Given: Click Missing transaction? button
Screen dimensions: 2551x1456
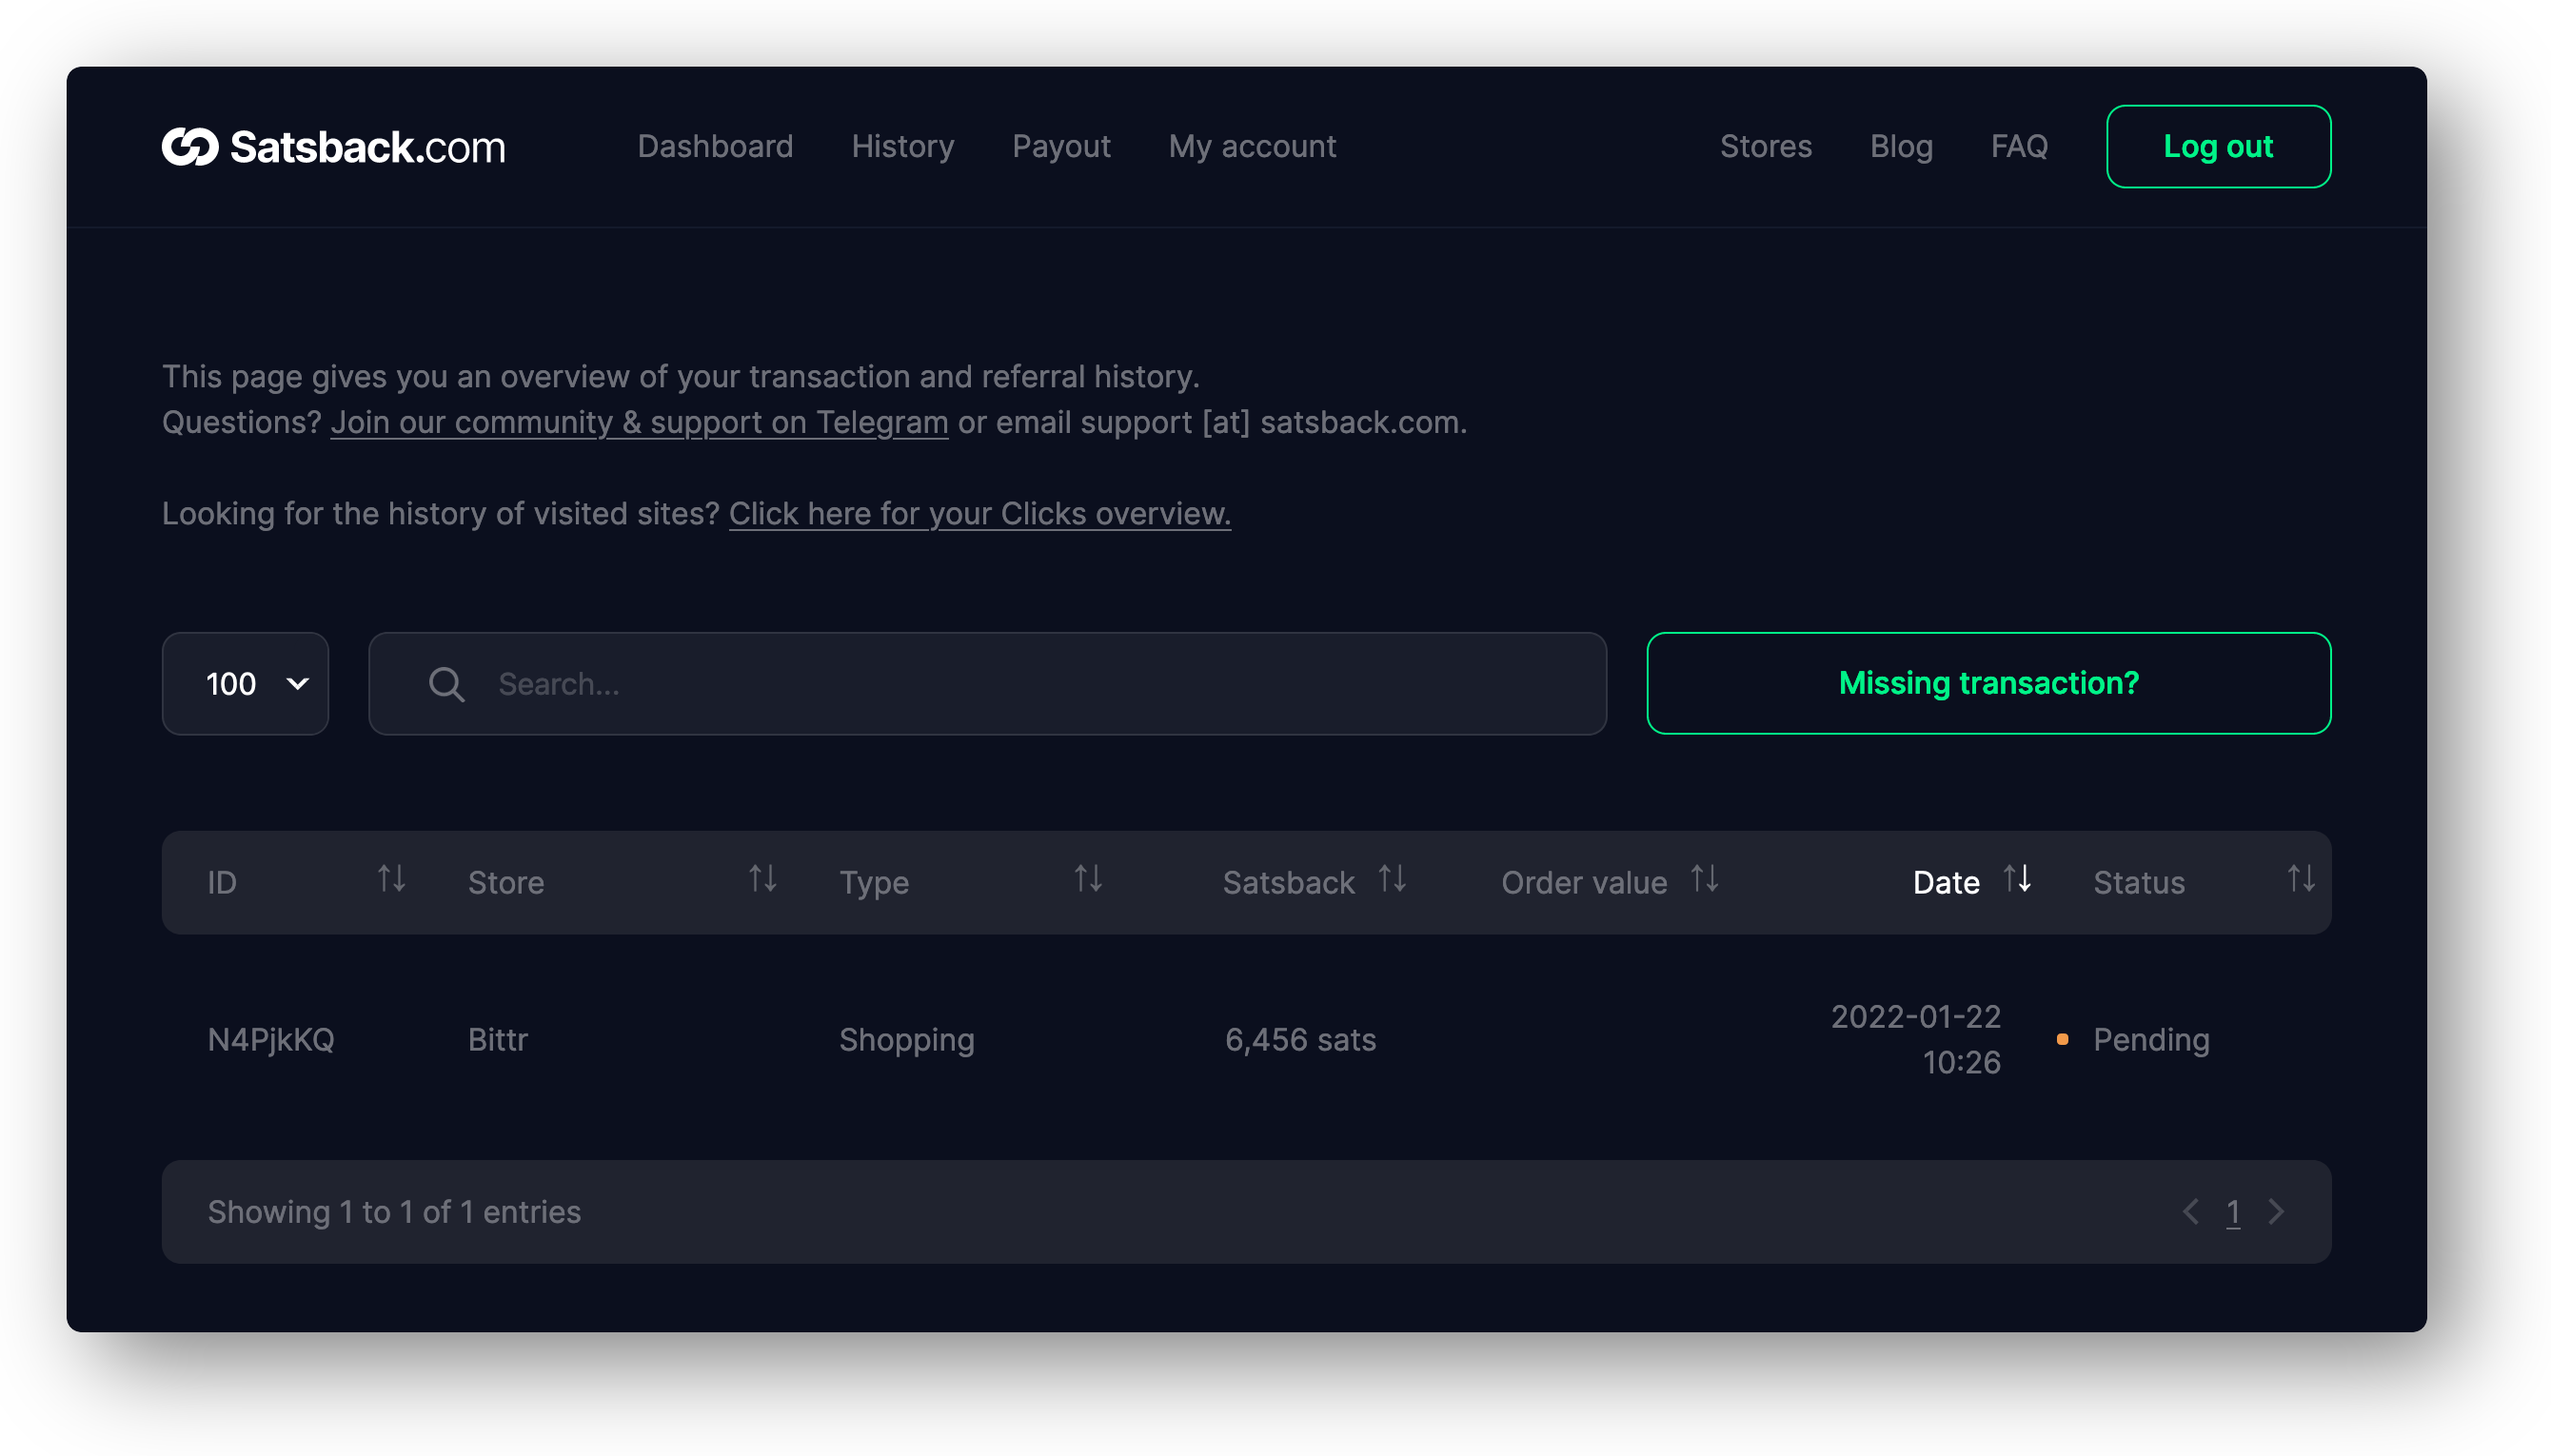Looking at the screenshot, I should coord(1988,684).
